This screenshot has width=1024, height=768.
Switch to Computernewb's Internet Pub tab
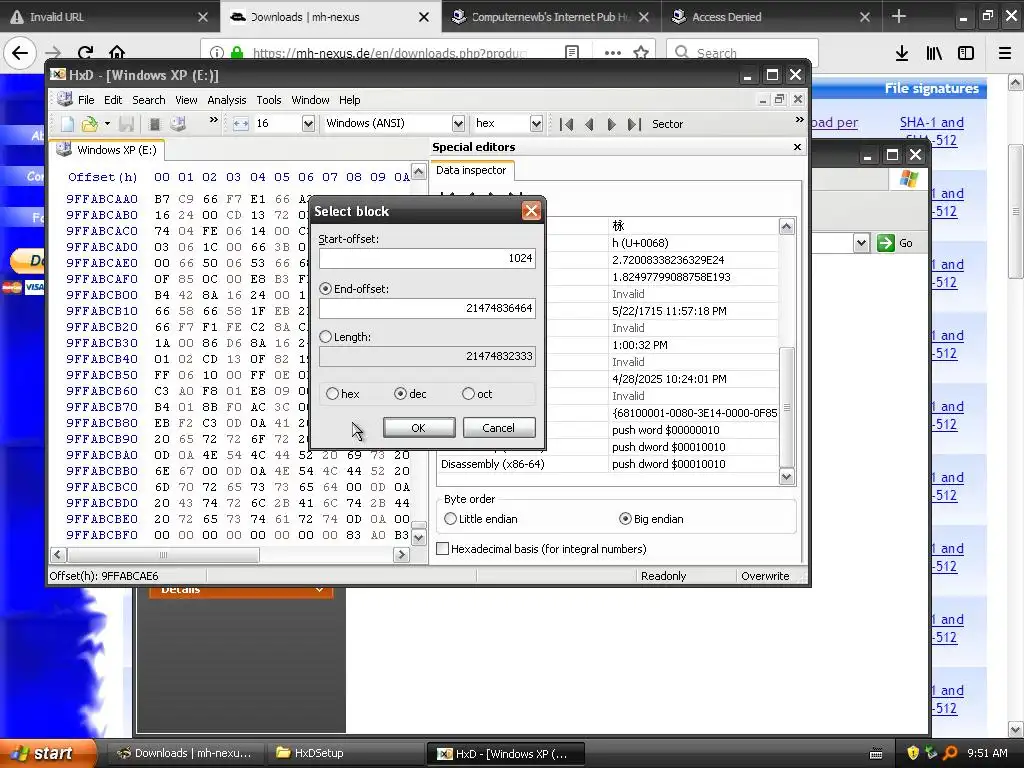(x=552, y=17)
